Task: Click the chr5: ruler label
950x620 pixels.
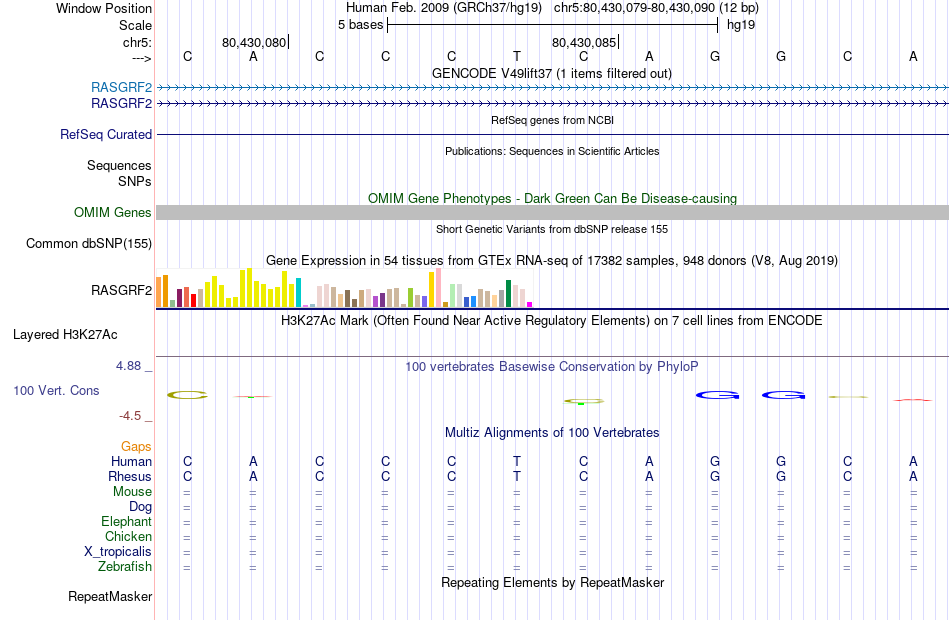Action: [x=137, y=42]
